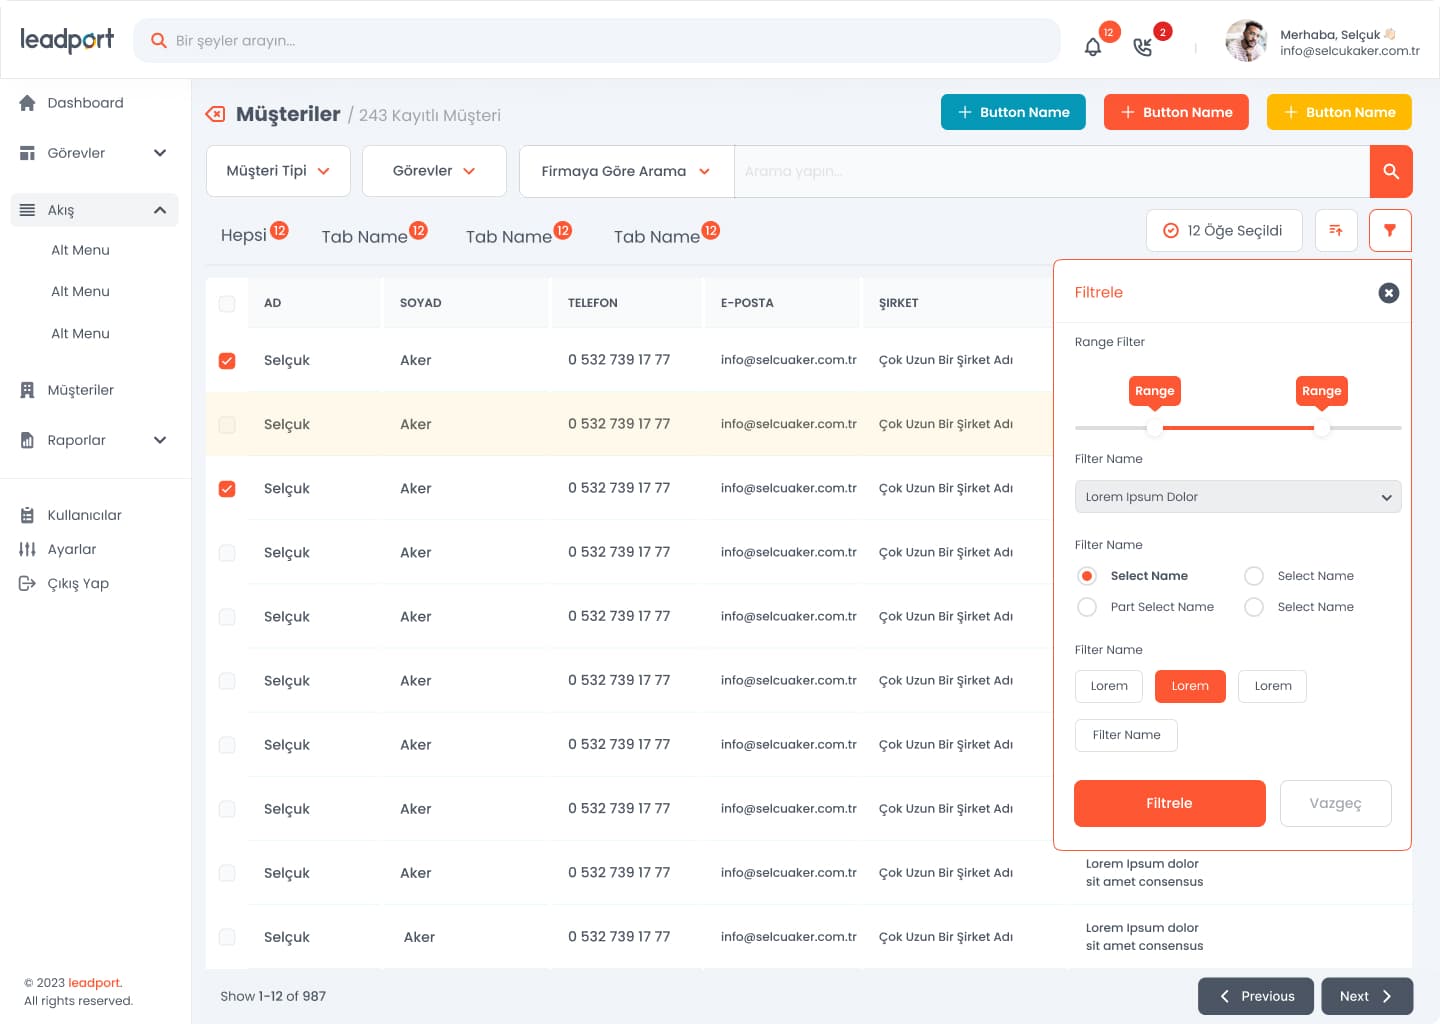Check the highlighted second row checkbox
1440x1024 pixels.
click(227, 425)
